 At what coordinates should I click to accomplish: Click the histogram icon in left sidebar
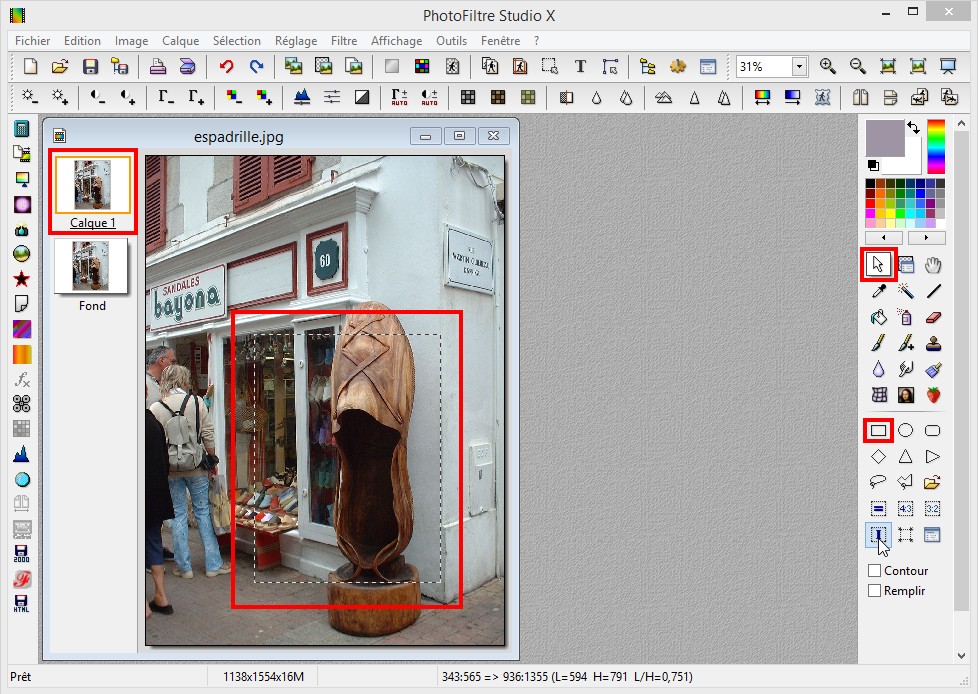21,453
